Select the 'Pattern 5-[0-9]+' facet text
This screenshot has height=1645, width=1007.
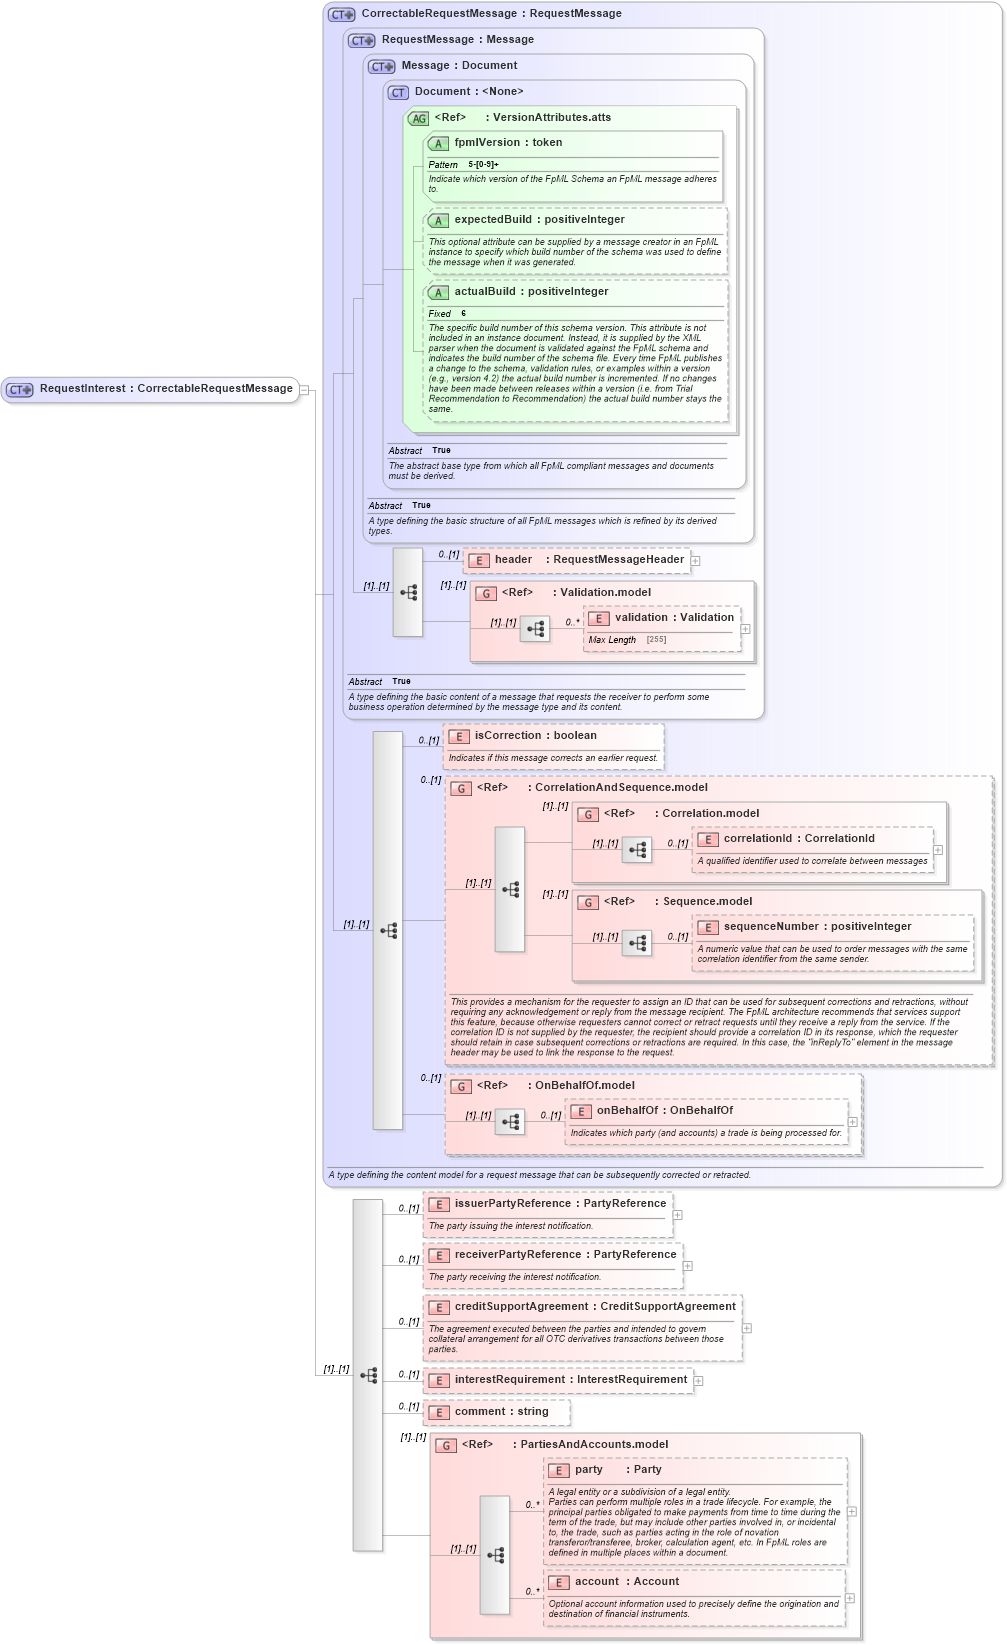pos(464,165)
